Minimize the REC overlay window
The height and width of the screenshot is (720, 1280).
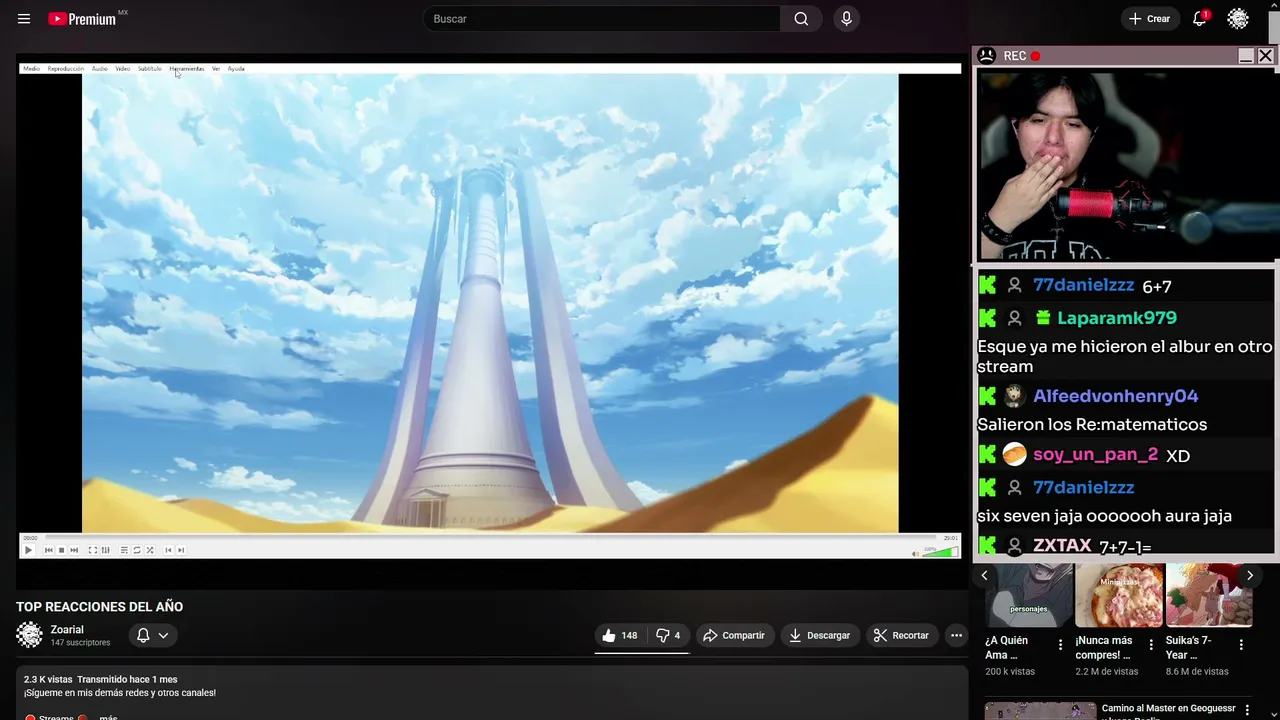[x=1246, y=56]
